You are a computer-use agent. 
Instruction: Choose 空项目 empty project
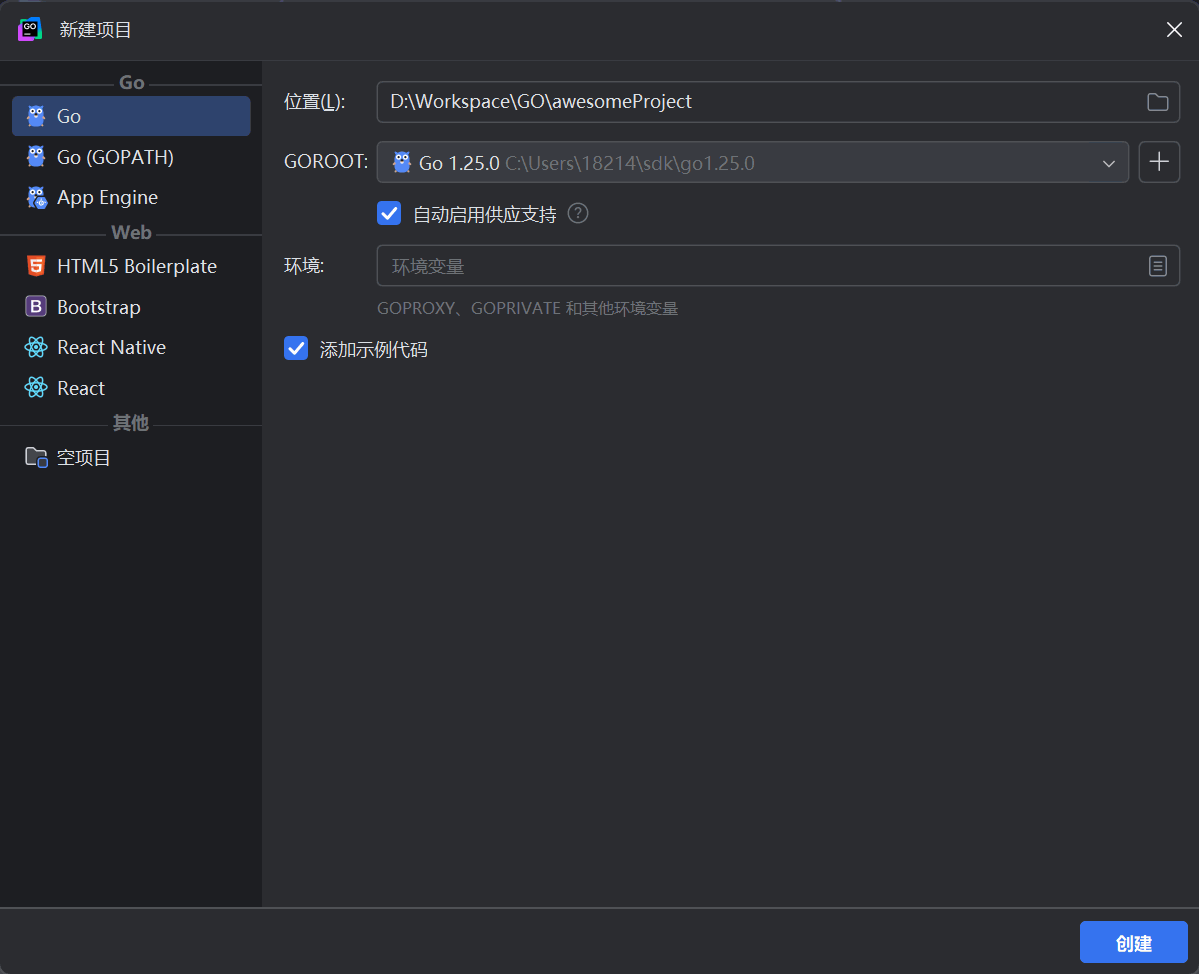(x=132, y=457)
